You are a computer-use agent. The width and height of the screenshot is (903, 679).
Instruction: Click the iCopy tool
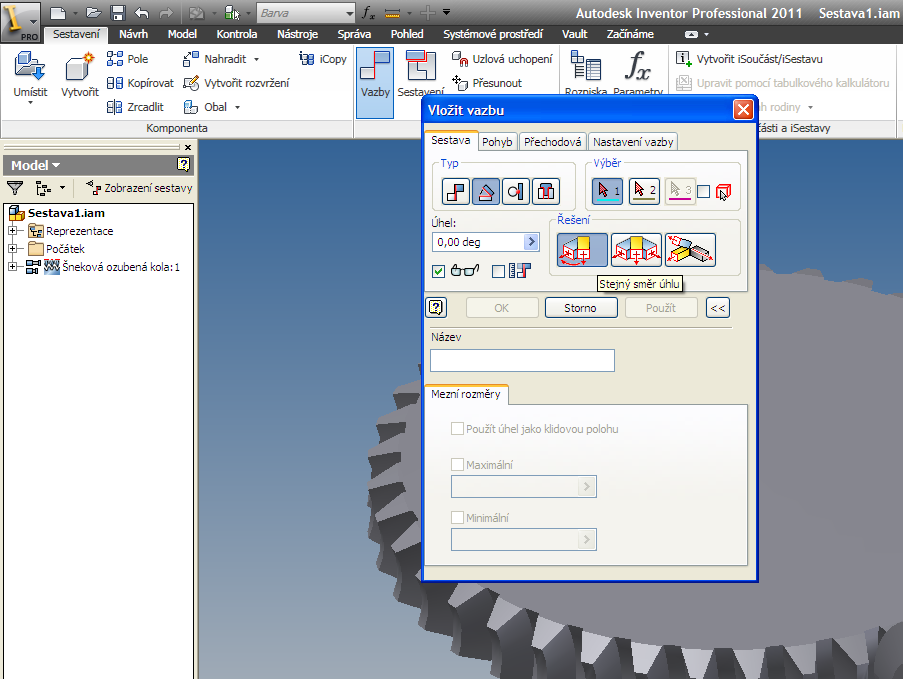point(322,59)
